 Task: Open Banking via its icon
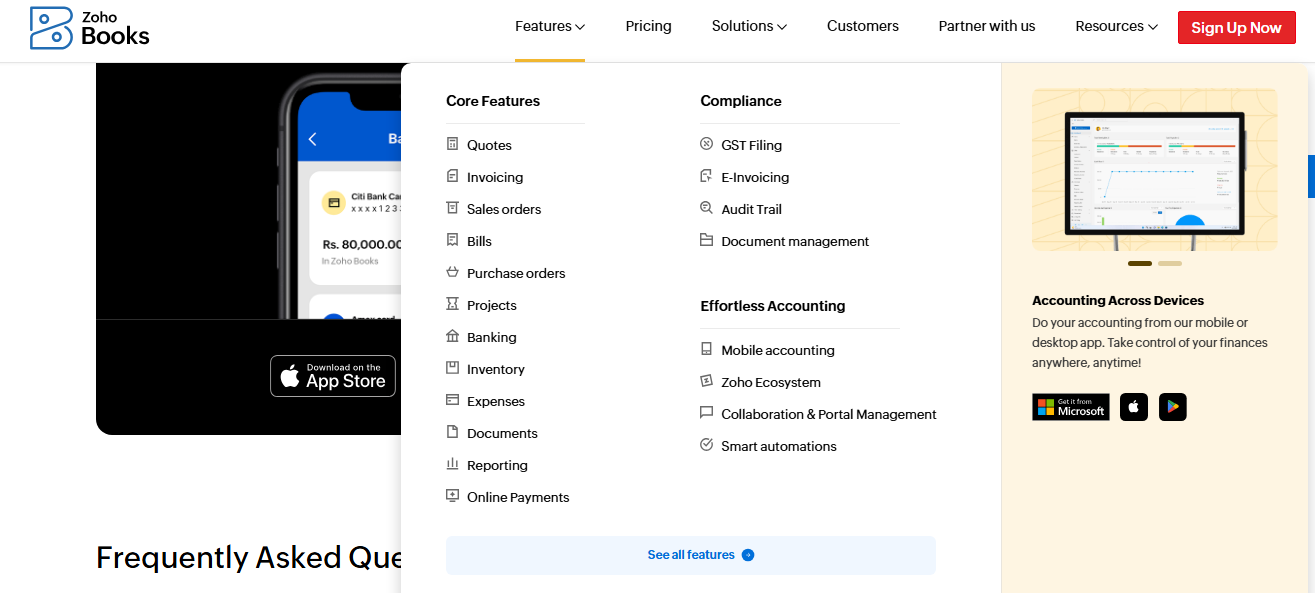452,336
